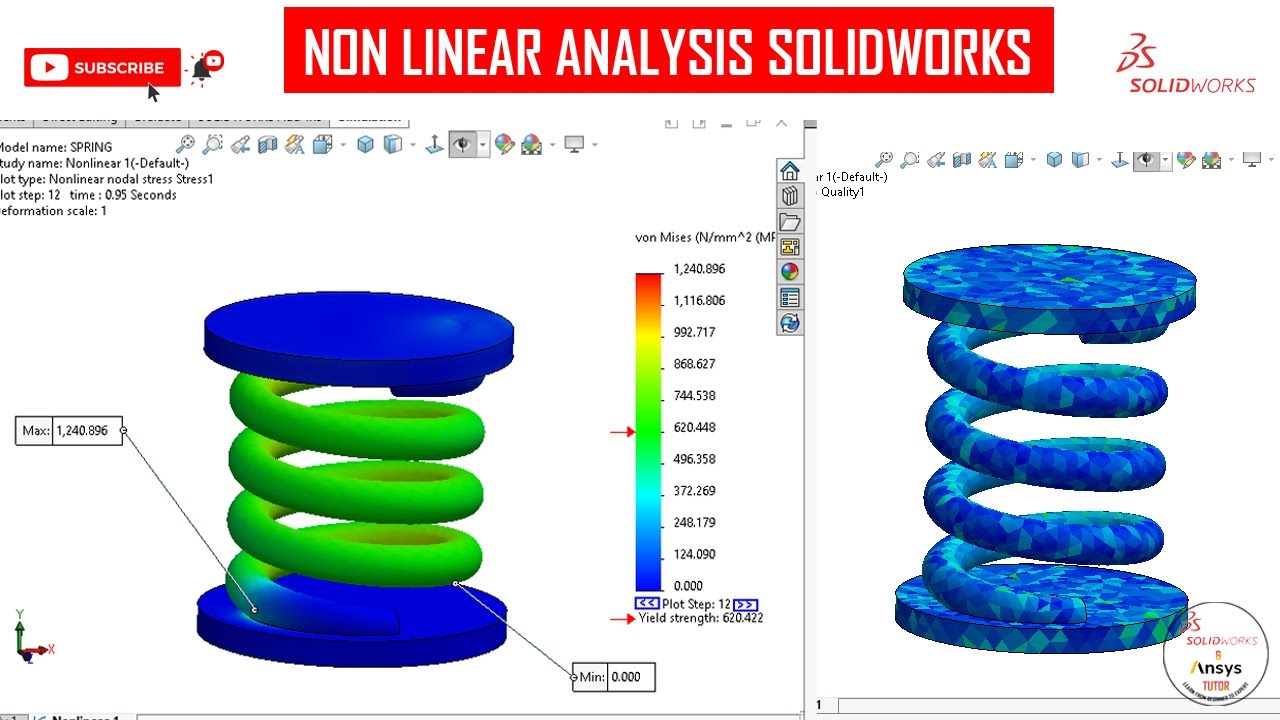The width and height of the screenshot is (1280, 720).
Task: Click Apply Scene icon in the right mesh window
Action: pos(1212,159)
